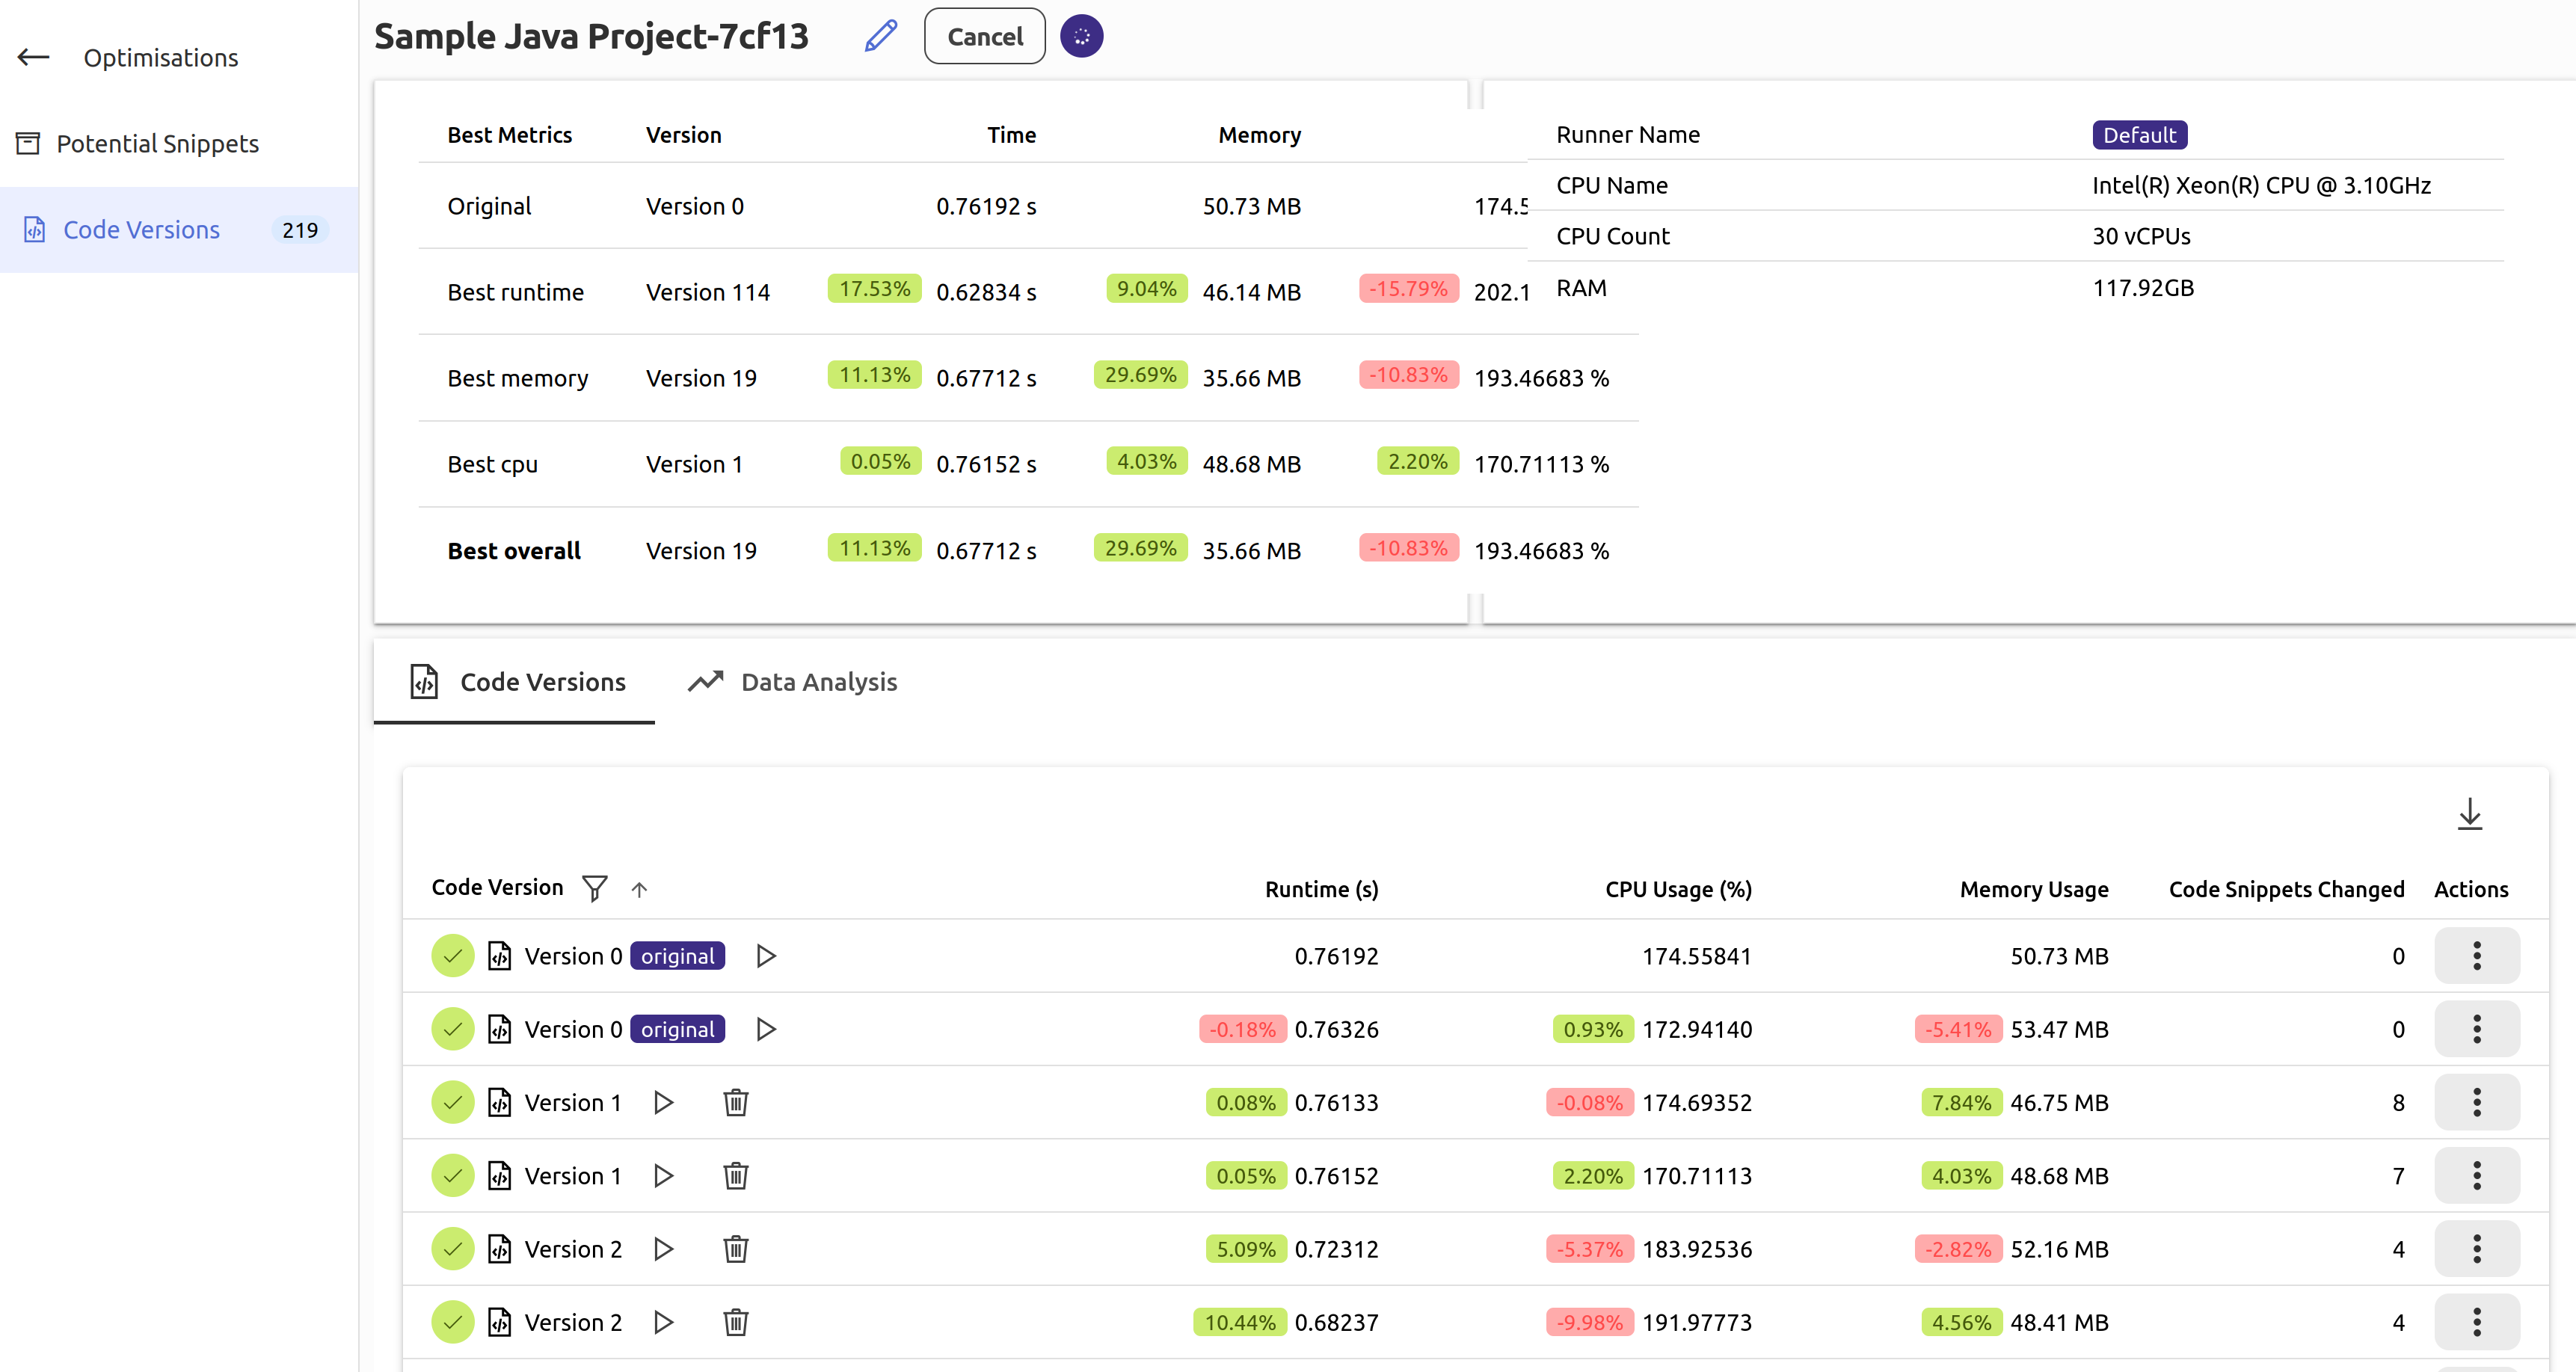The width and height of the screenshot is (2576, 1372).
Task: Click file icon of Version 2 (0.72312)
Action: click(x=499, y=1248)
